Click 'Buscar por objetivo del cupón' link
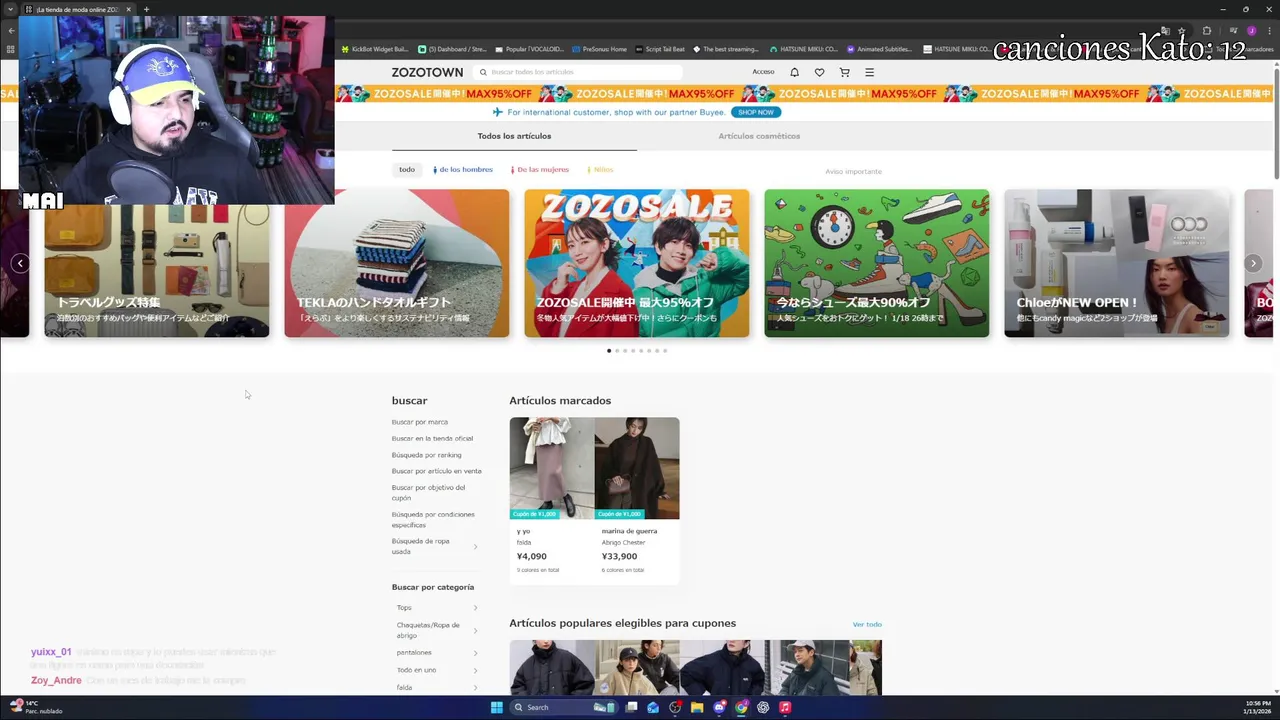Viewport: 1280px width, 720px height. (x=428, y=492)
